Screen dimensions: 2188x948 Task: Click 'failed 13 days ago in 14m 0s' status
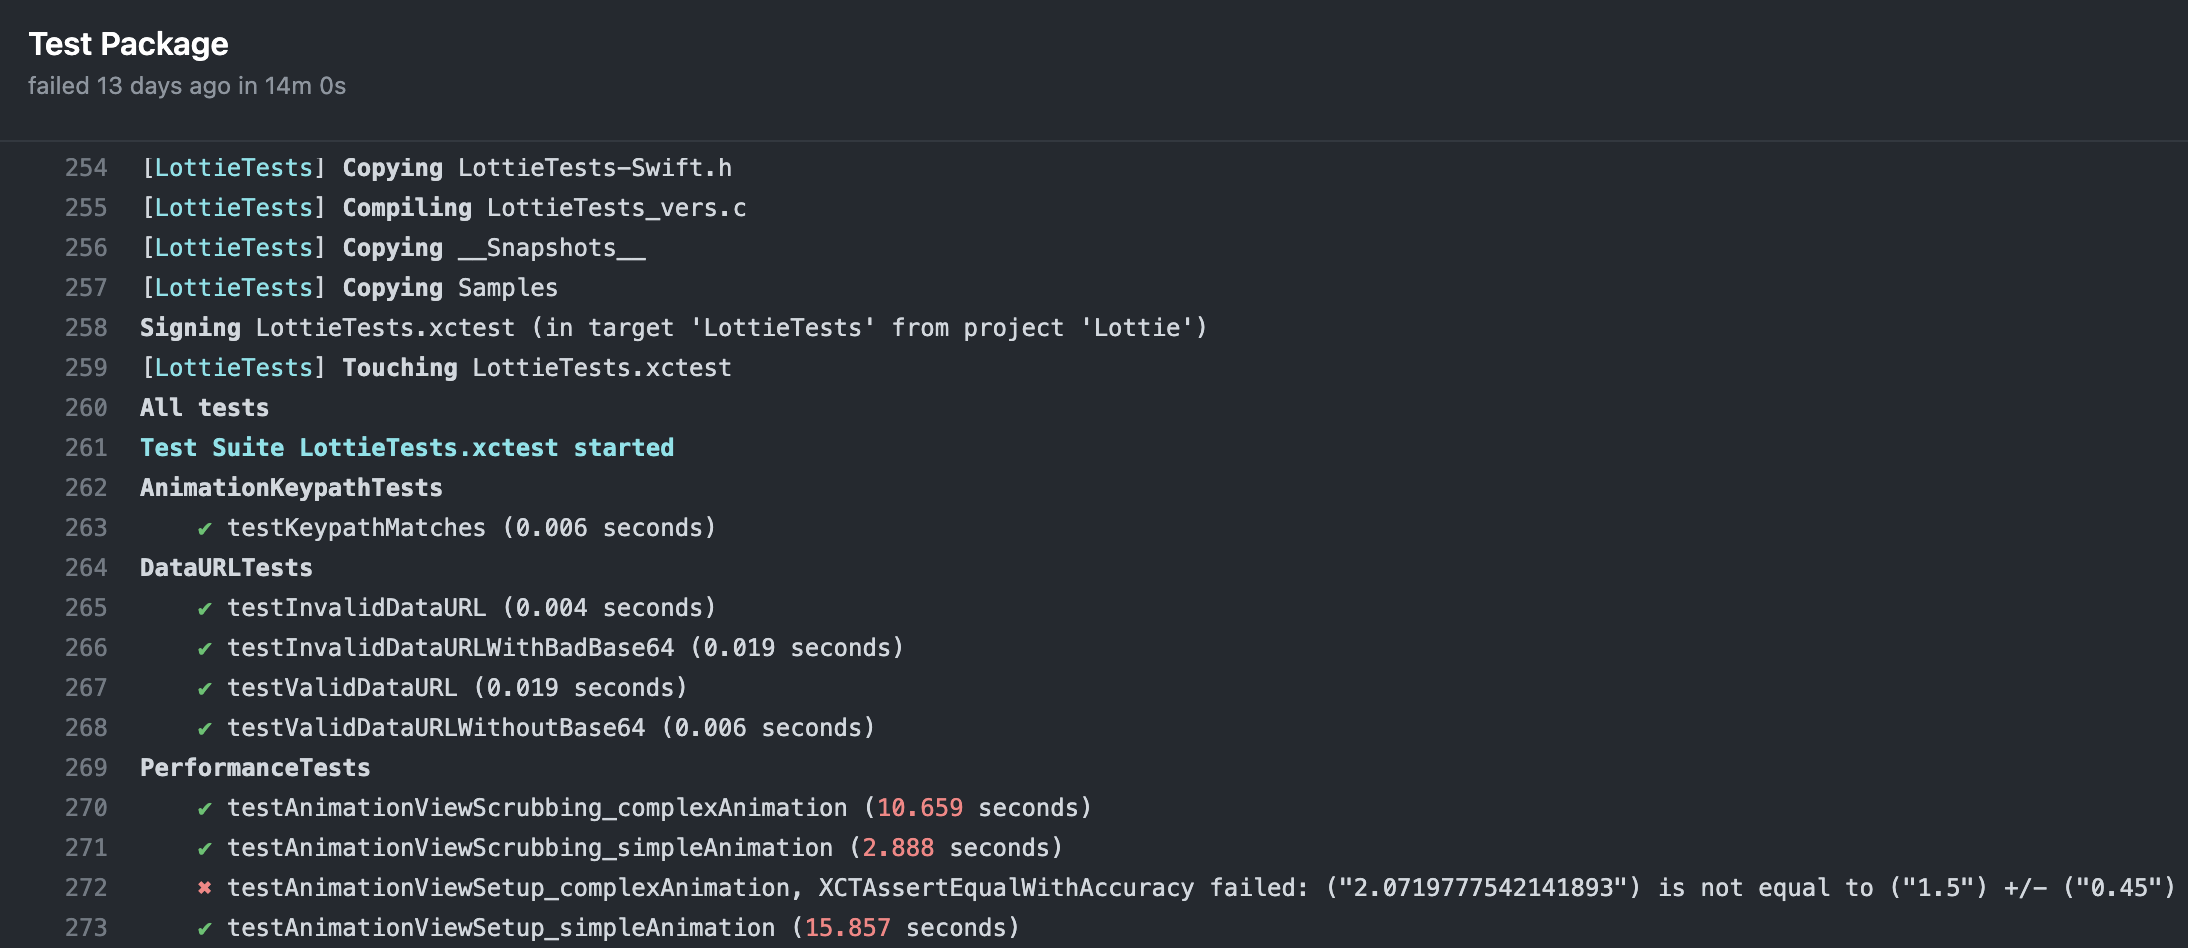point(187,86)
